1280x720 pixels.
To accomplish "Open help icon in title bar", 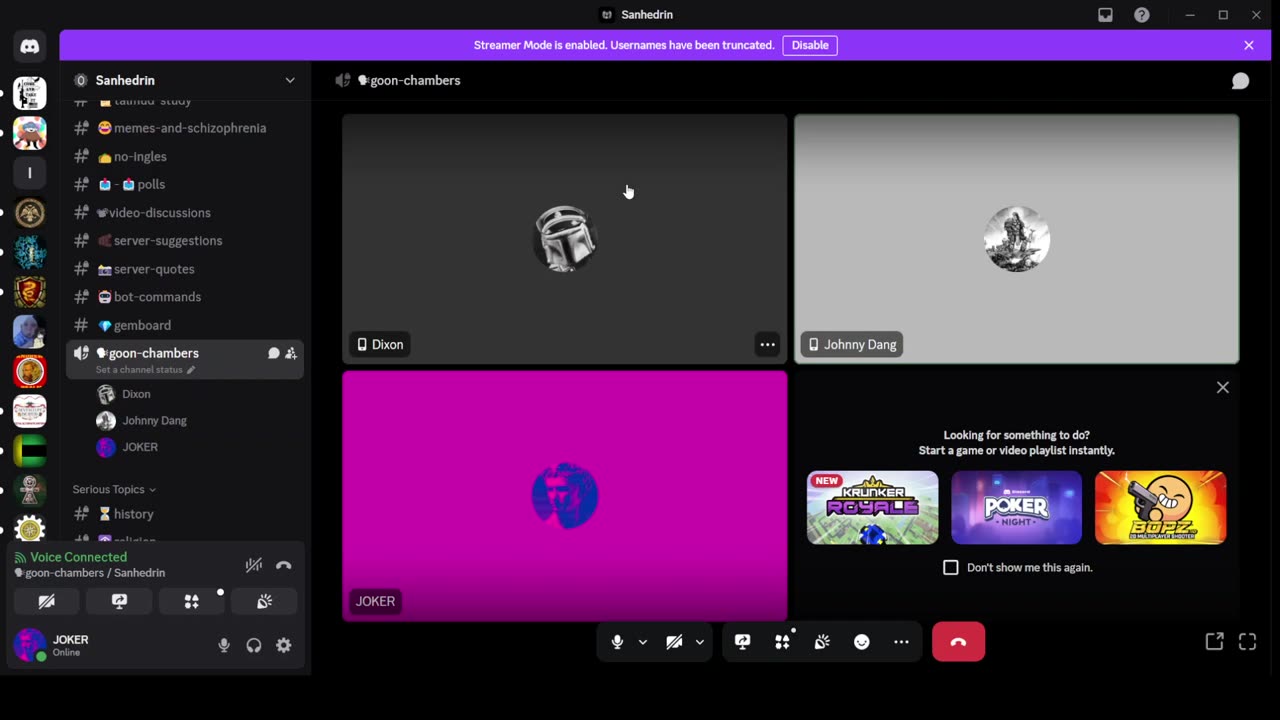I will pyautogui.click(x=1142, y=15).
